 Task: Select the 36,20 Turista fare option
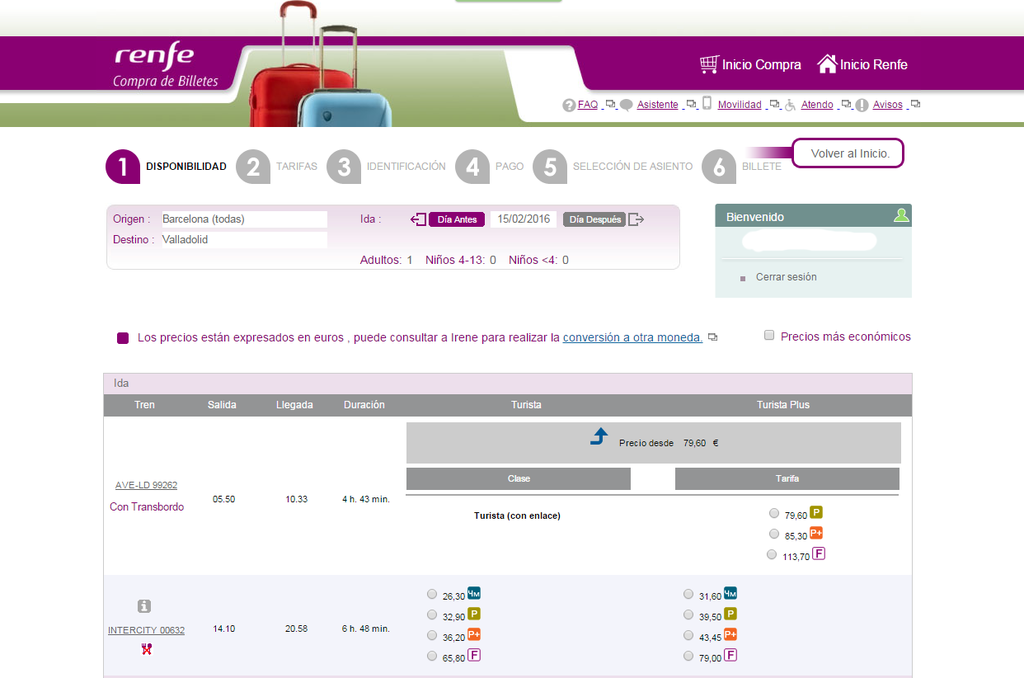point(432,636)
